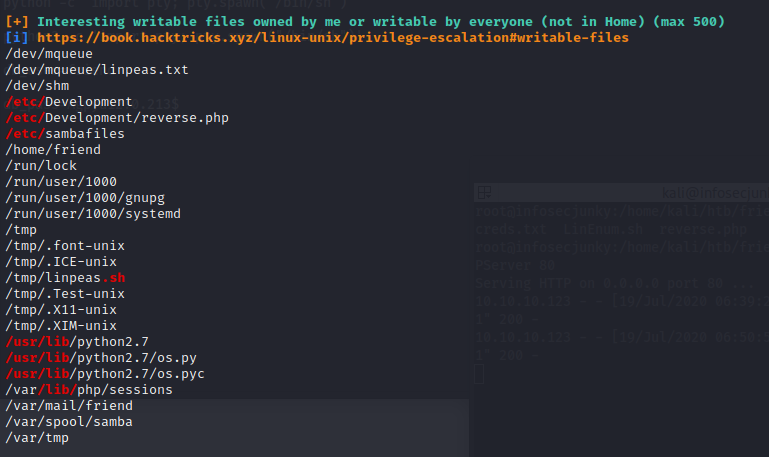
Task: Click the /home/friend path line
Action: pos(53,150)
